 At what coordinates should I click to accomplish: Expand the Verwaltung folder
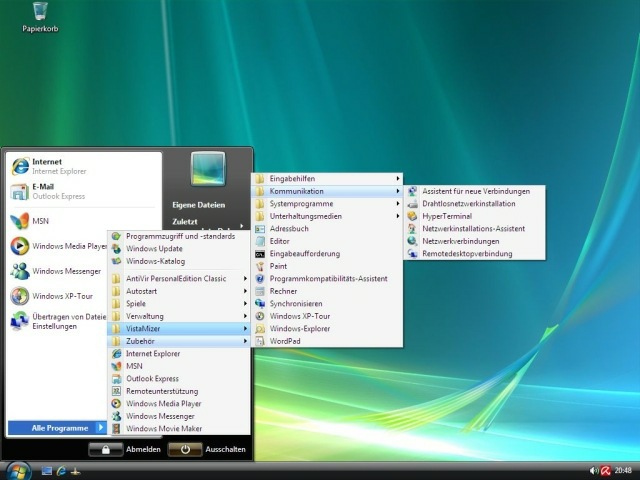pos(179,316)
